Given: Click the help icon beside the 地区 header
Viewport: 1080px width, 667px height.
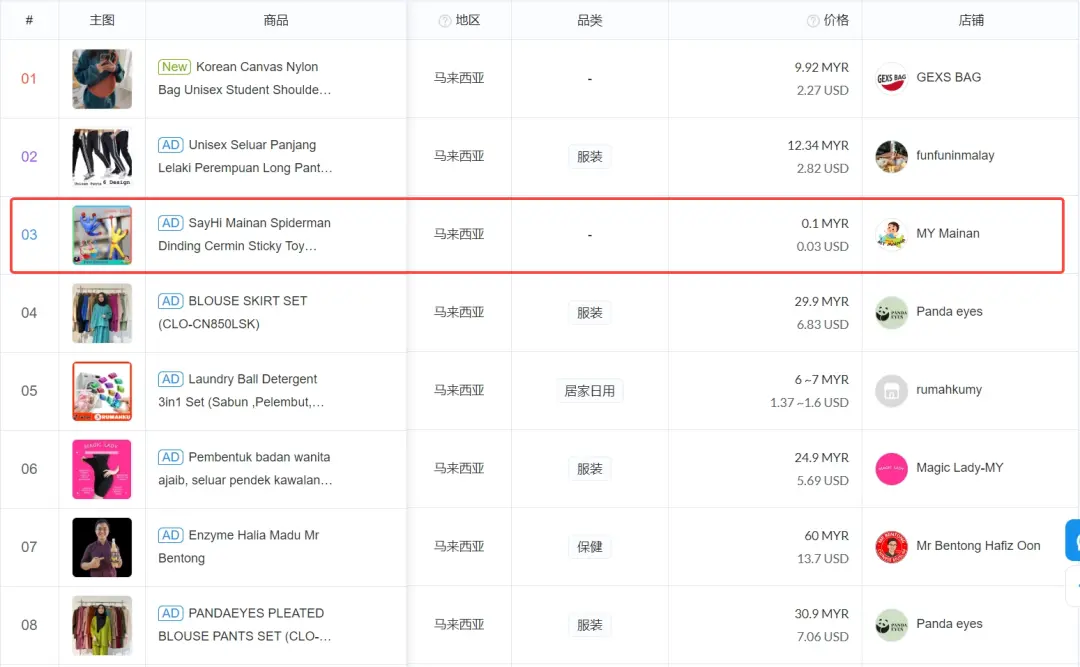Looking at the screenshot, I should [445, 21].
